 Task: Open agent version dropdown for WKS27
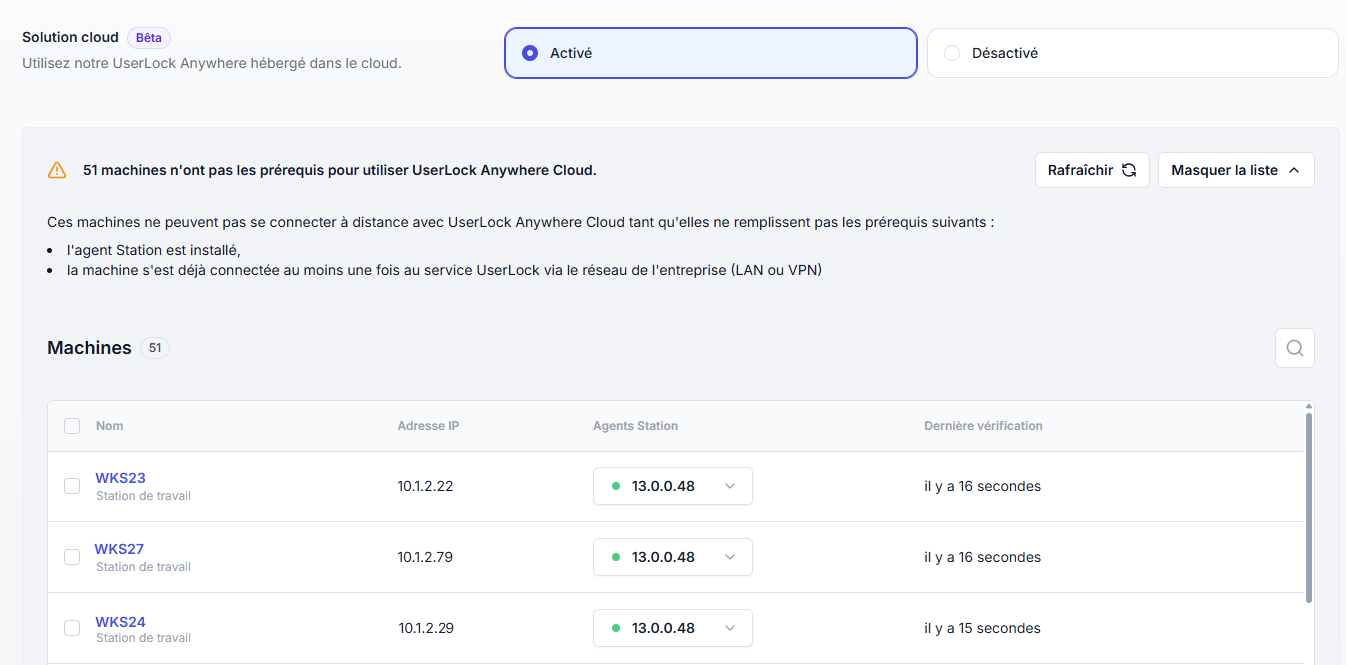click(729, 557)
